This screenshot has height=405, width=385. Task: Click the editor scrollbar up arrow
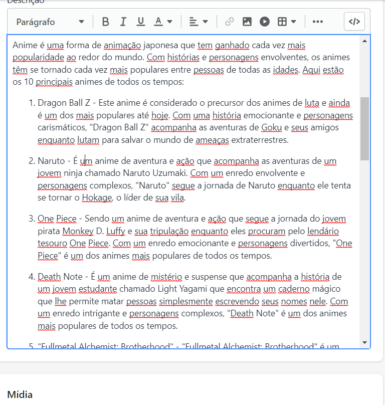coord(364,41)
